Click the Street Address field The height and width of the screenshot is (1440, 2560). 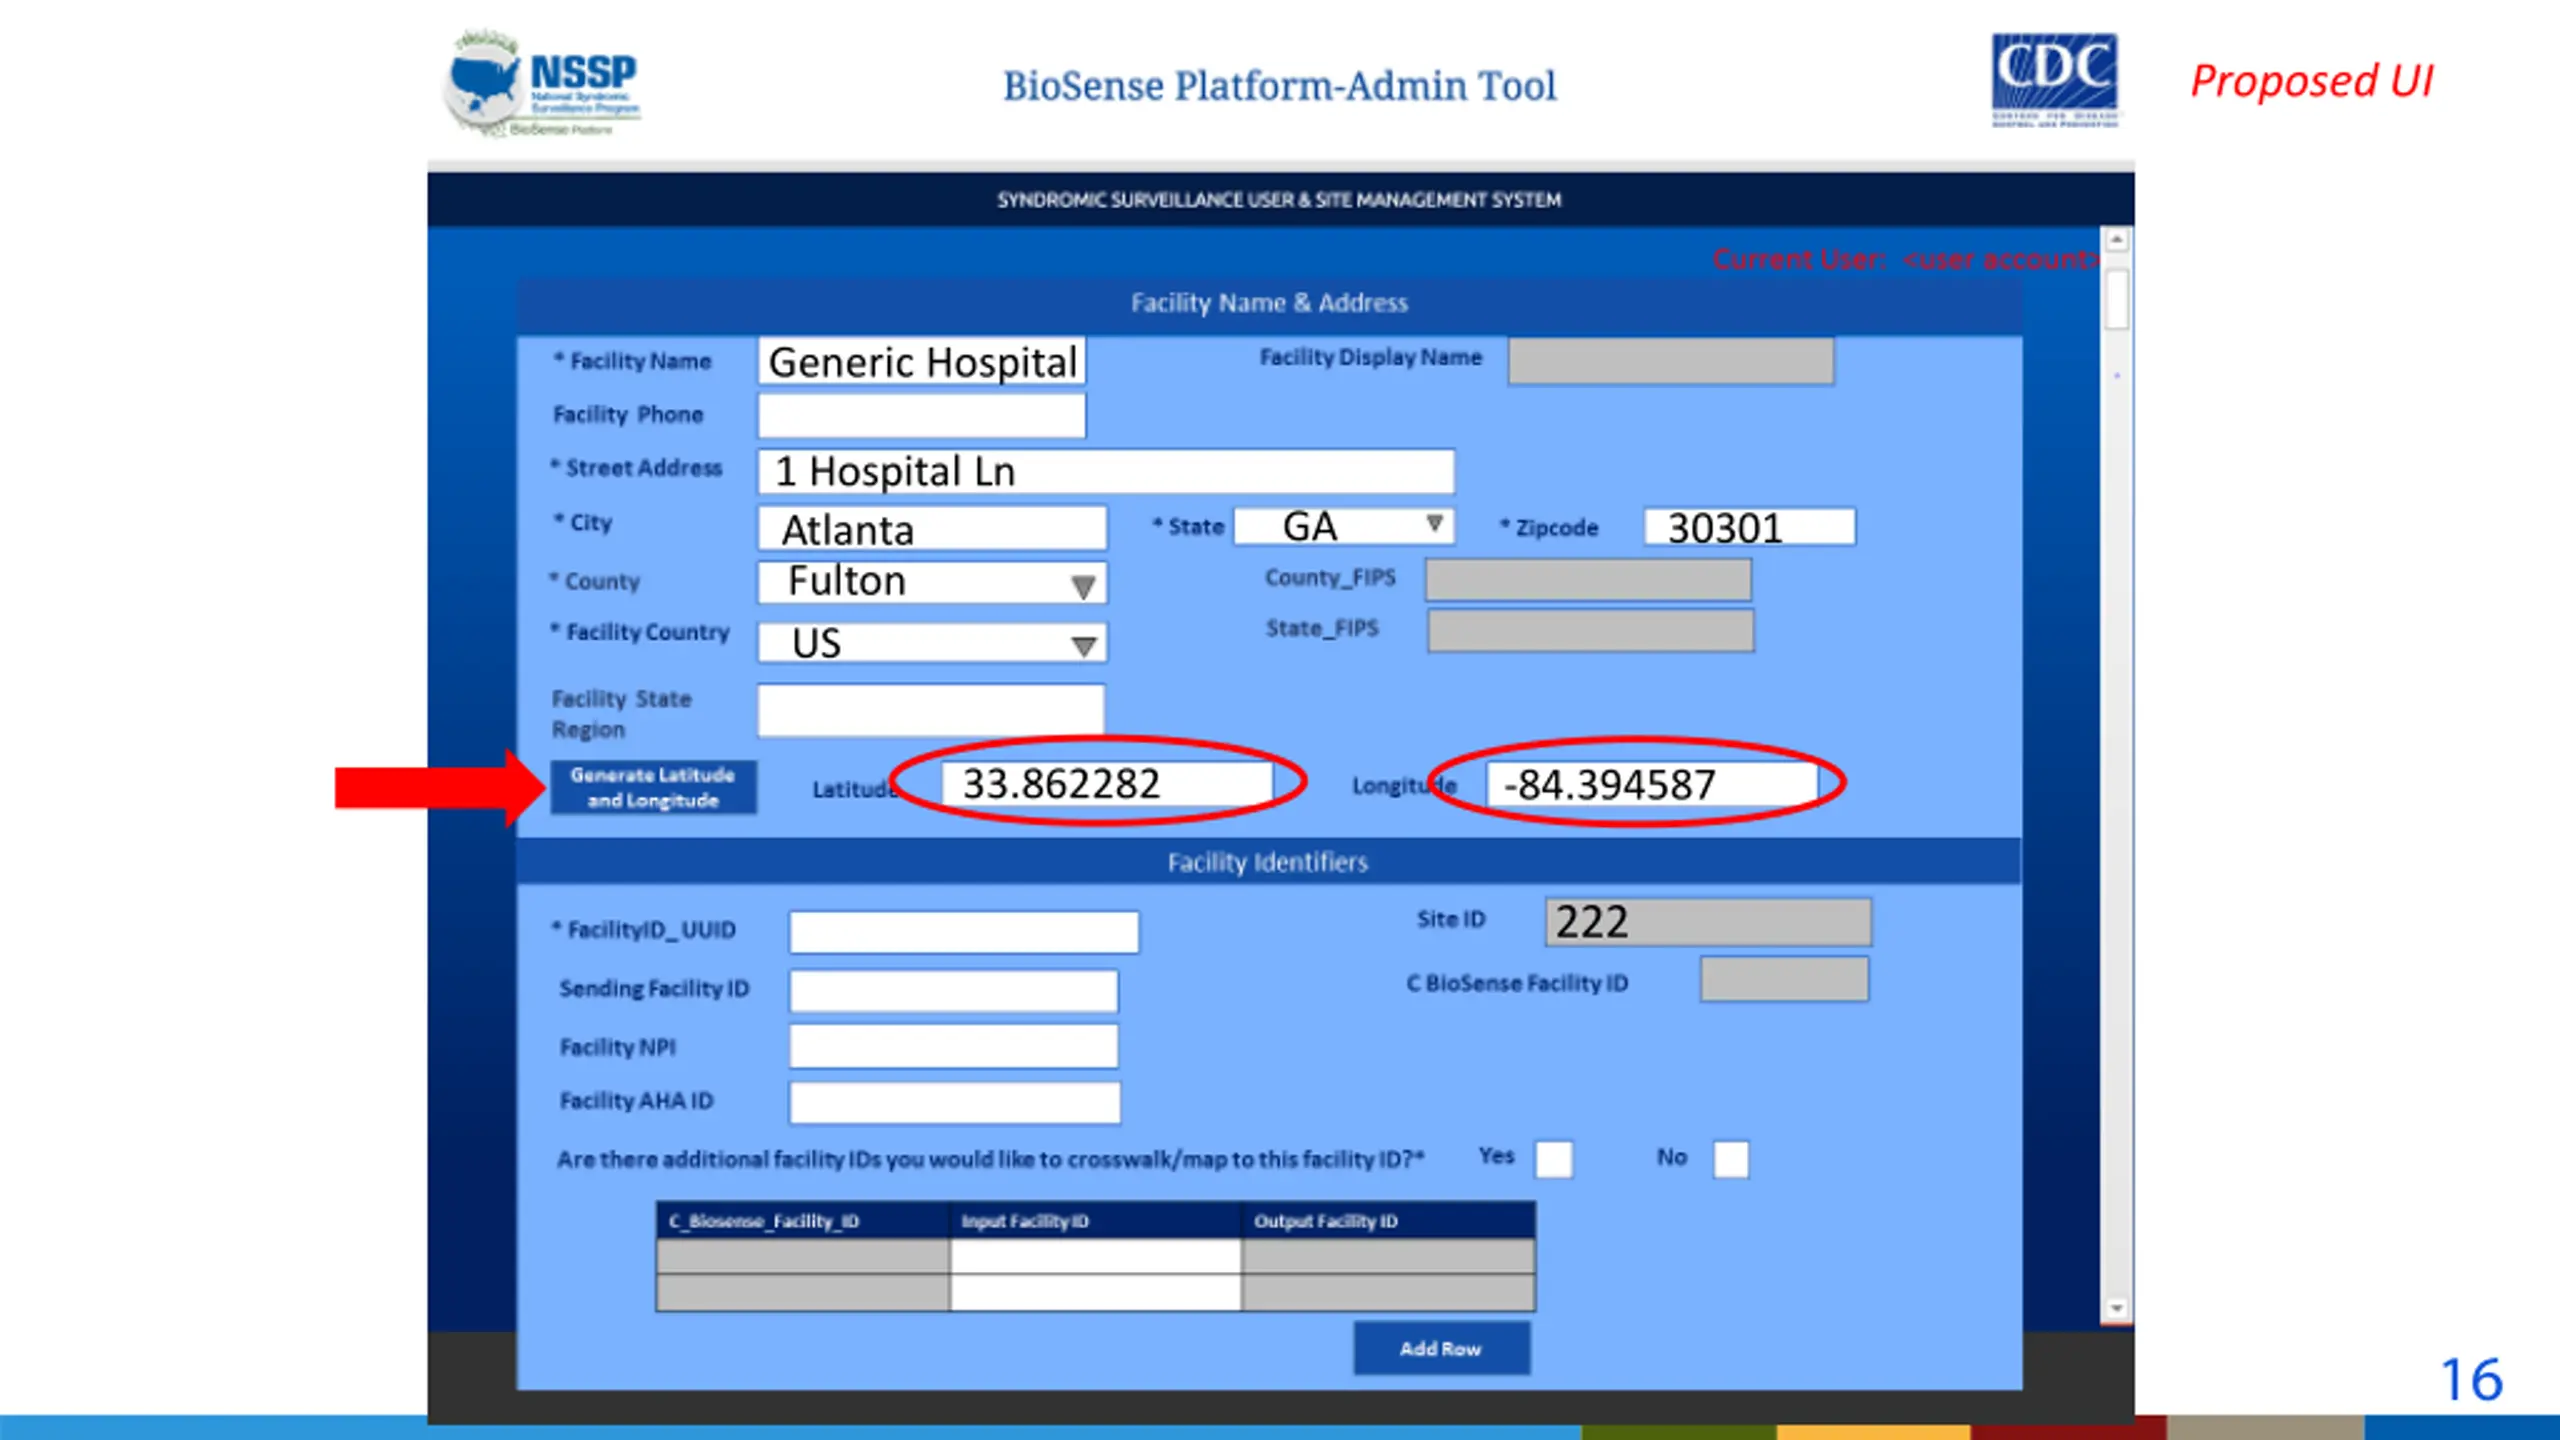(1105, 471)
